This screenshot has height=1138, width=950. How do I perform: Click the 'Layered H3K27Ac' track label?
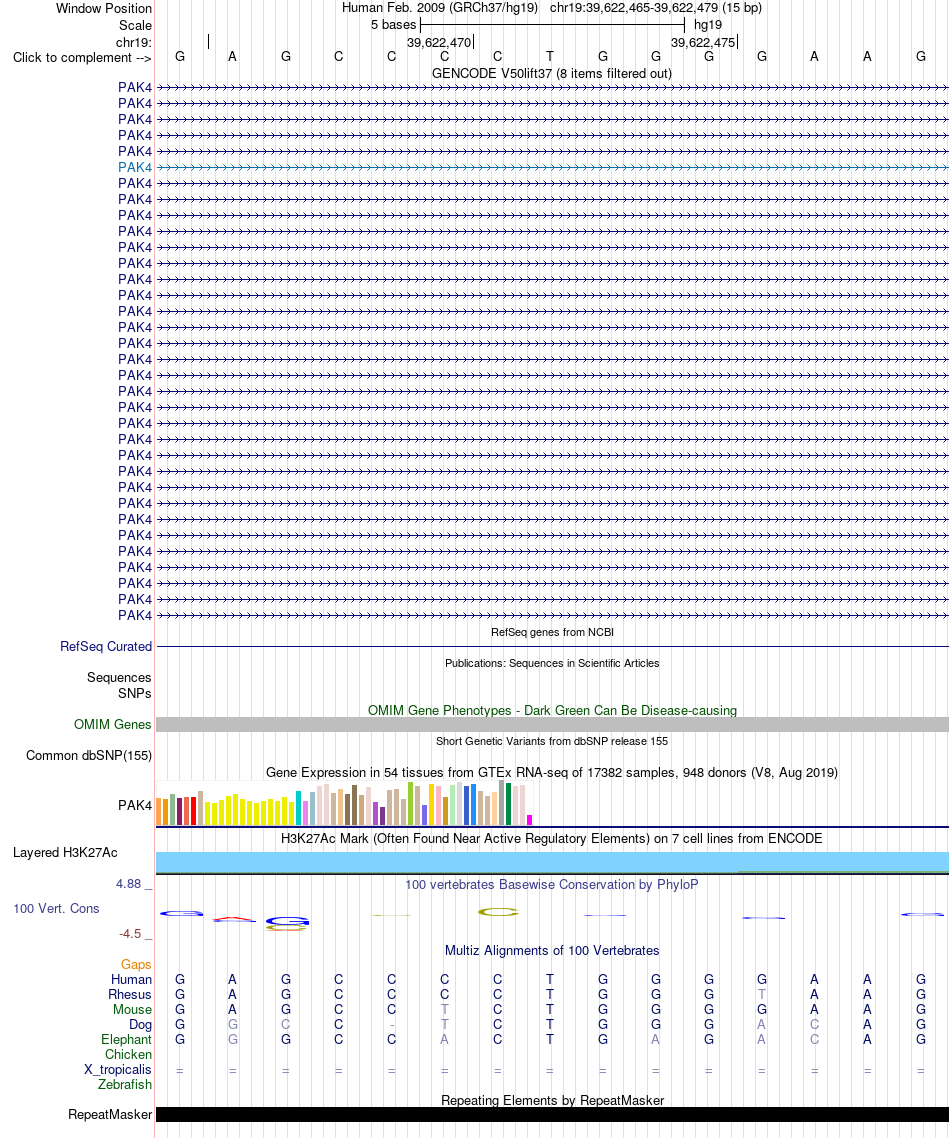[x=65, y=853]
